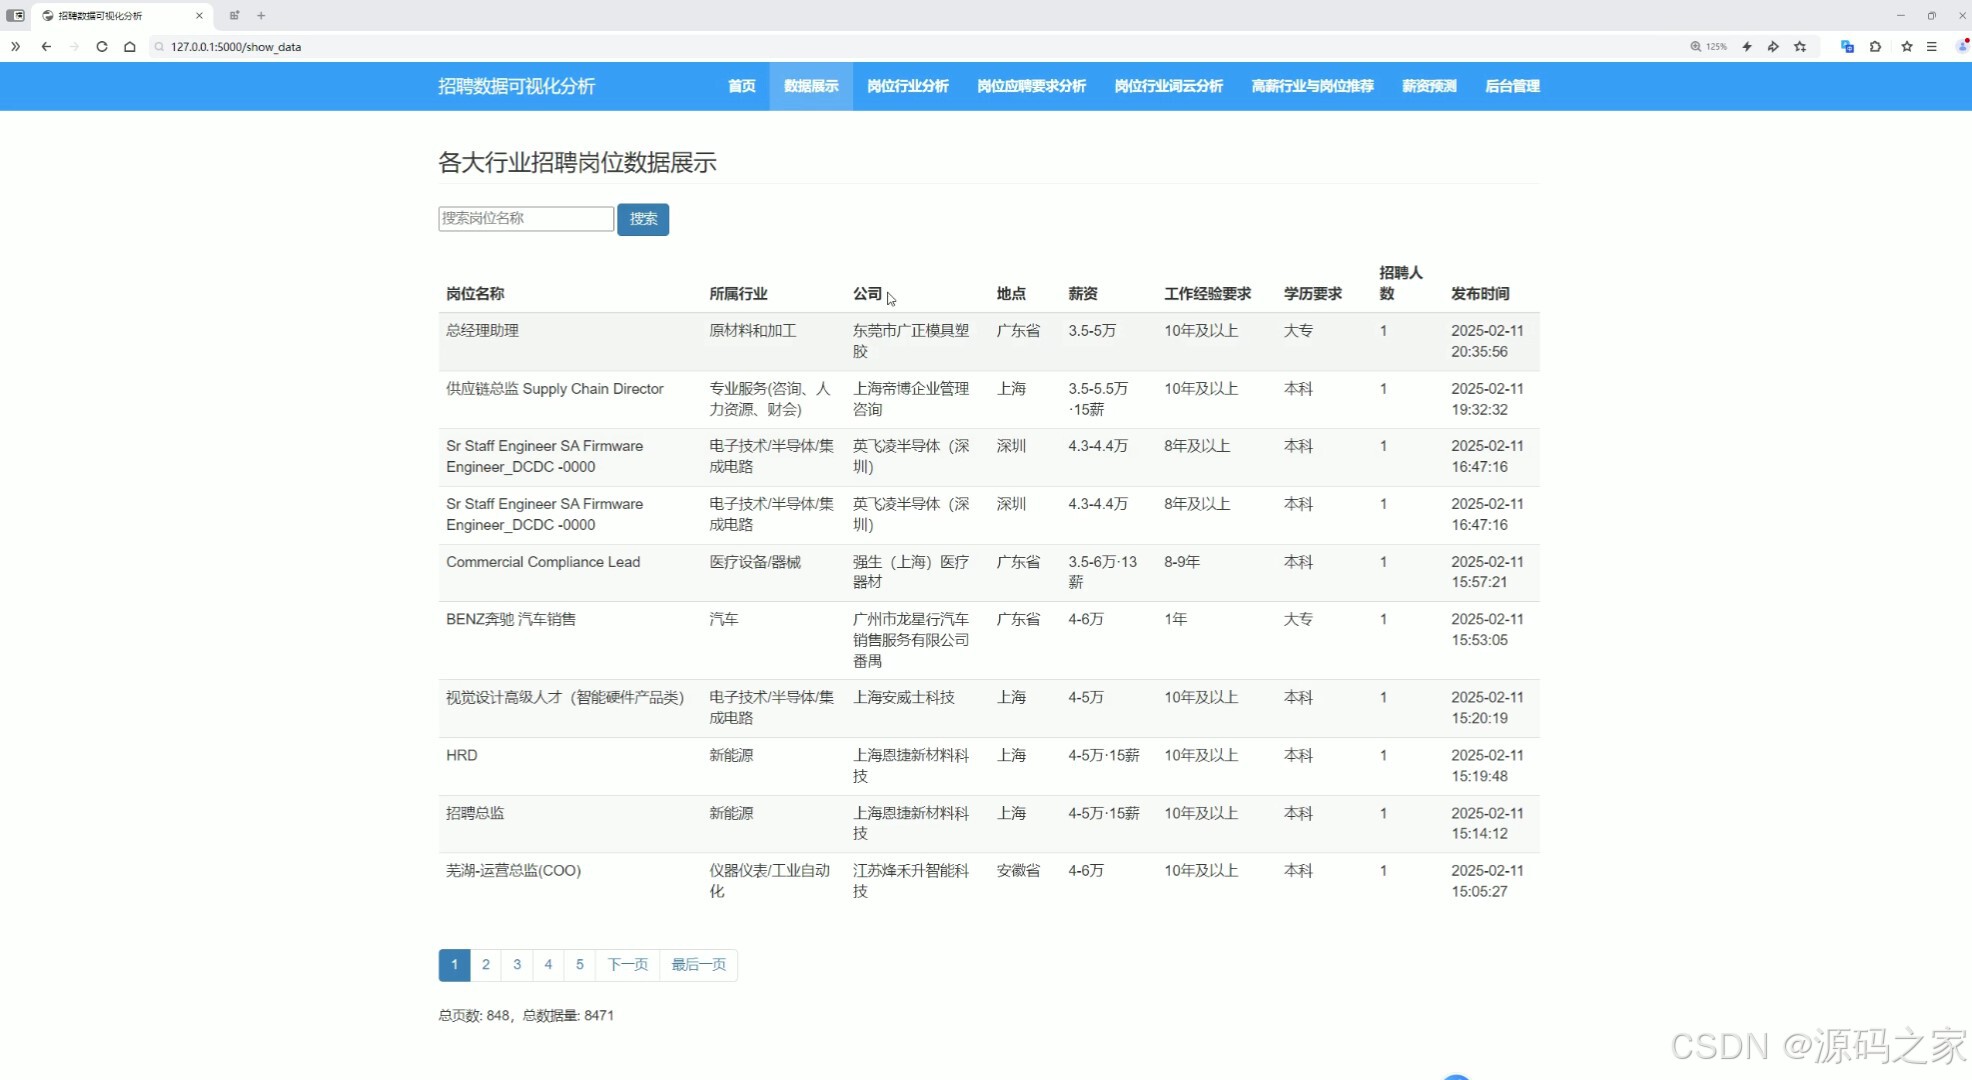1972x1080 pixels.
Task: Click the lightning speed mode icon
Action: [1747, 46]
